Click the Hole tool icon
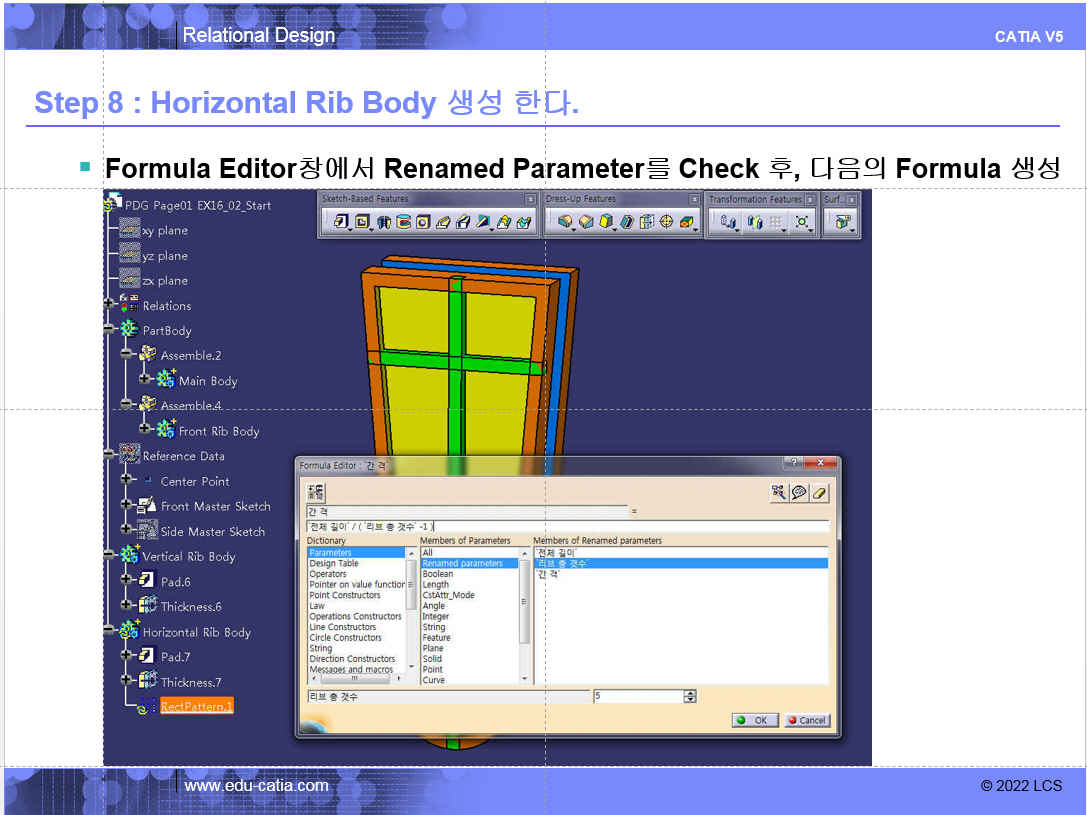Screen dimensions: 1087x815 [x=423, y=222]
